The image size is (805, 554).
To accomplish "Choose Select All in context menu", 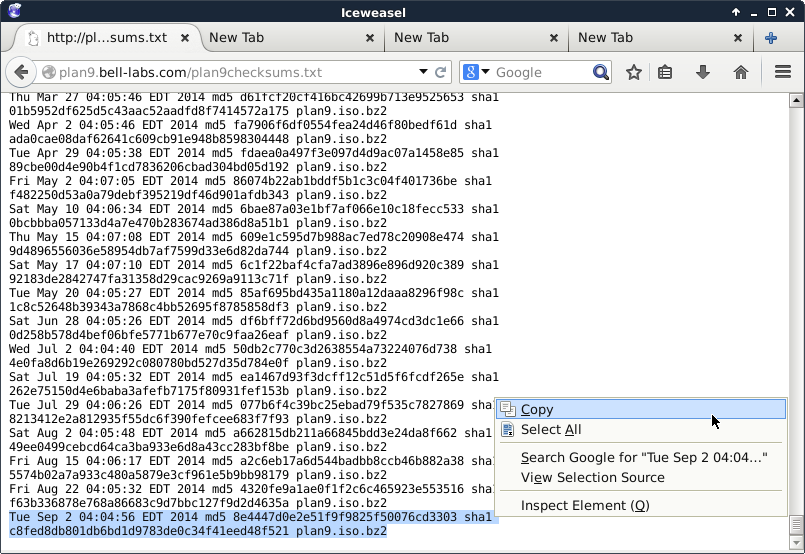I will (551, 430).
